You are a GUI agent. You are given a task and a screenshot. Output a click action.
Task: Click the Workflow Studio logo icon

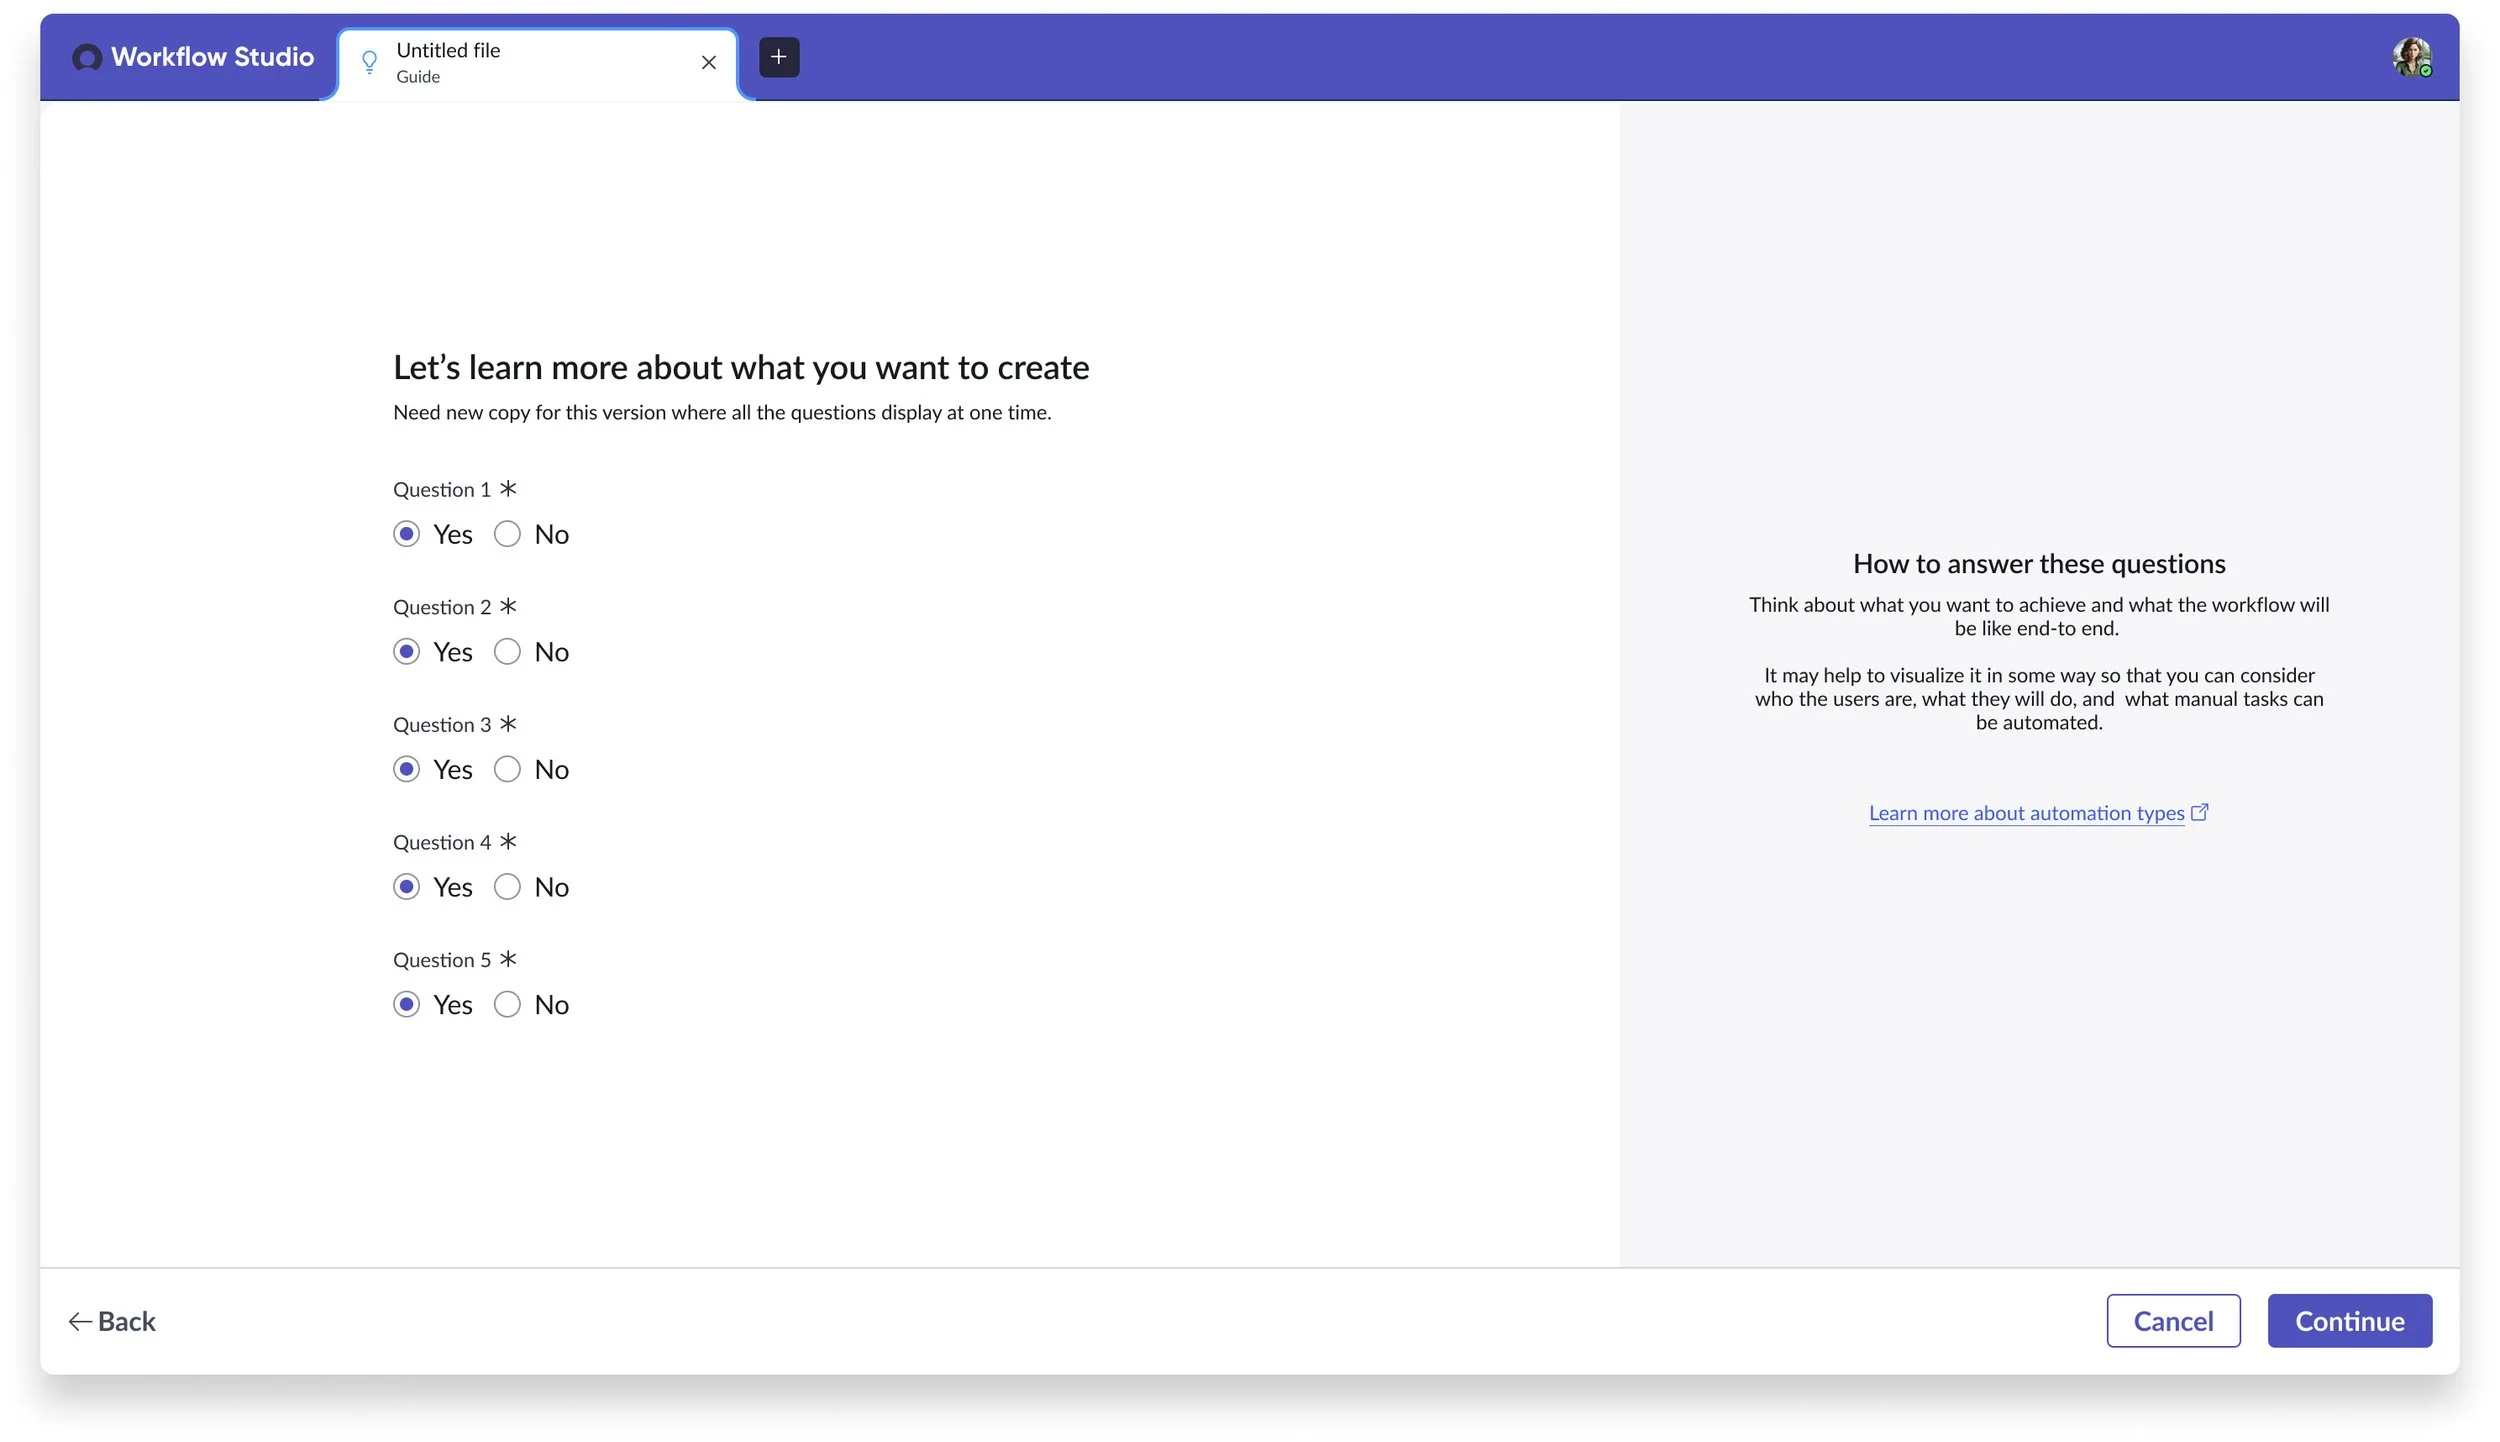[x=87, y=57]
